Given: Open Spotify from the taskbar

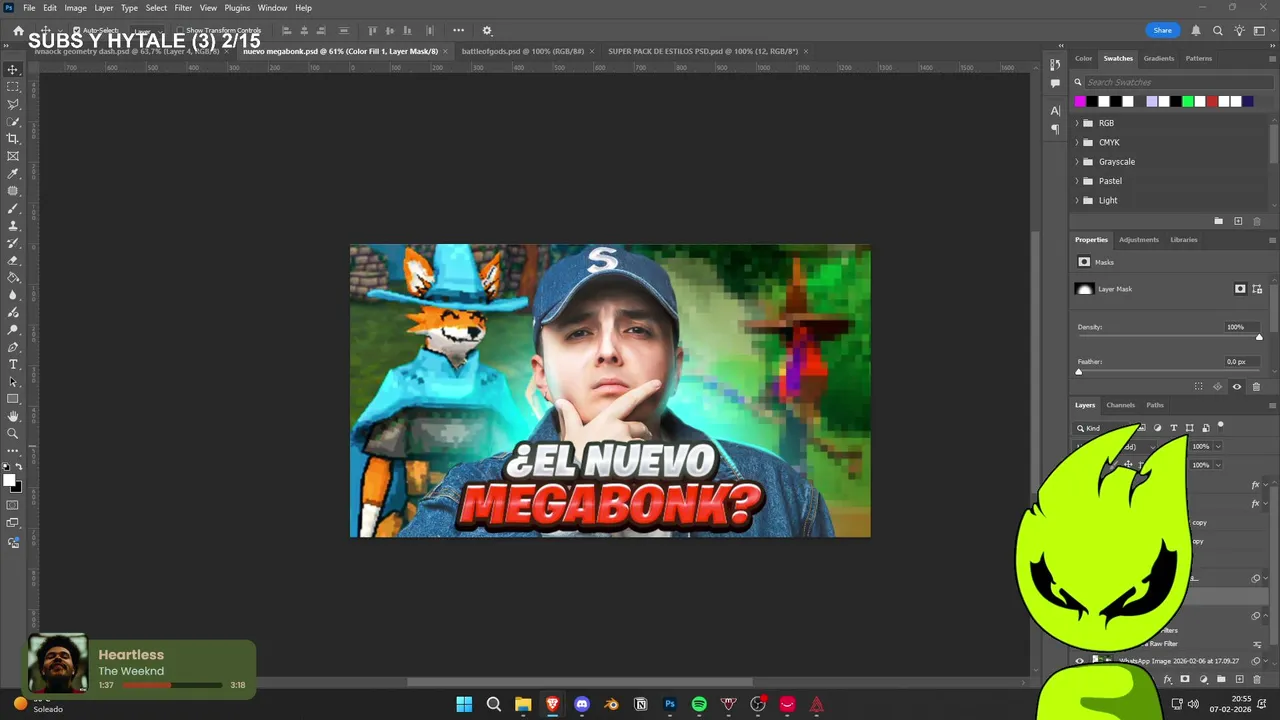Looking at the screenshot, I should point(699,704).
